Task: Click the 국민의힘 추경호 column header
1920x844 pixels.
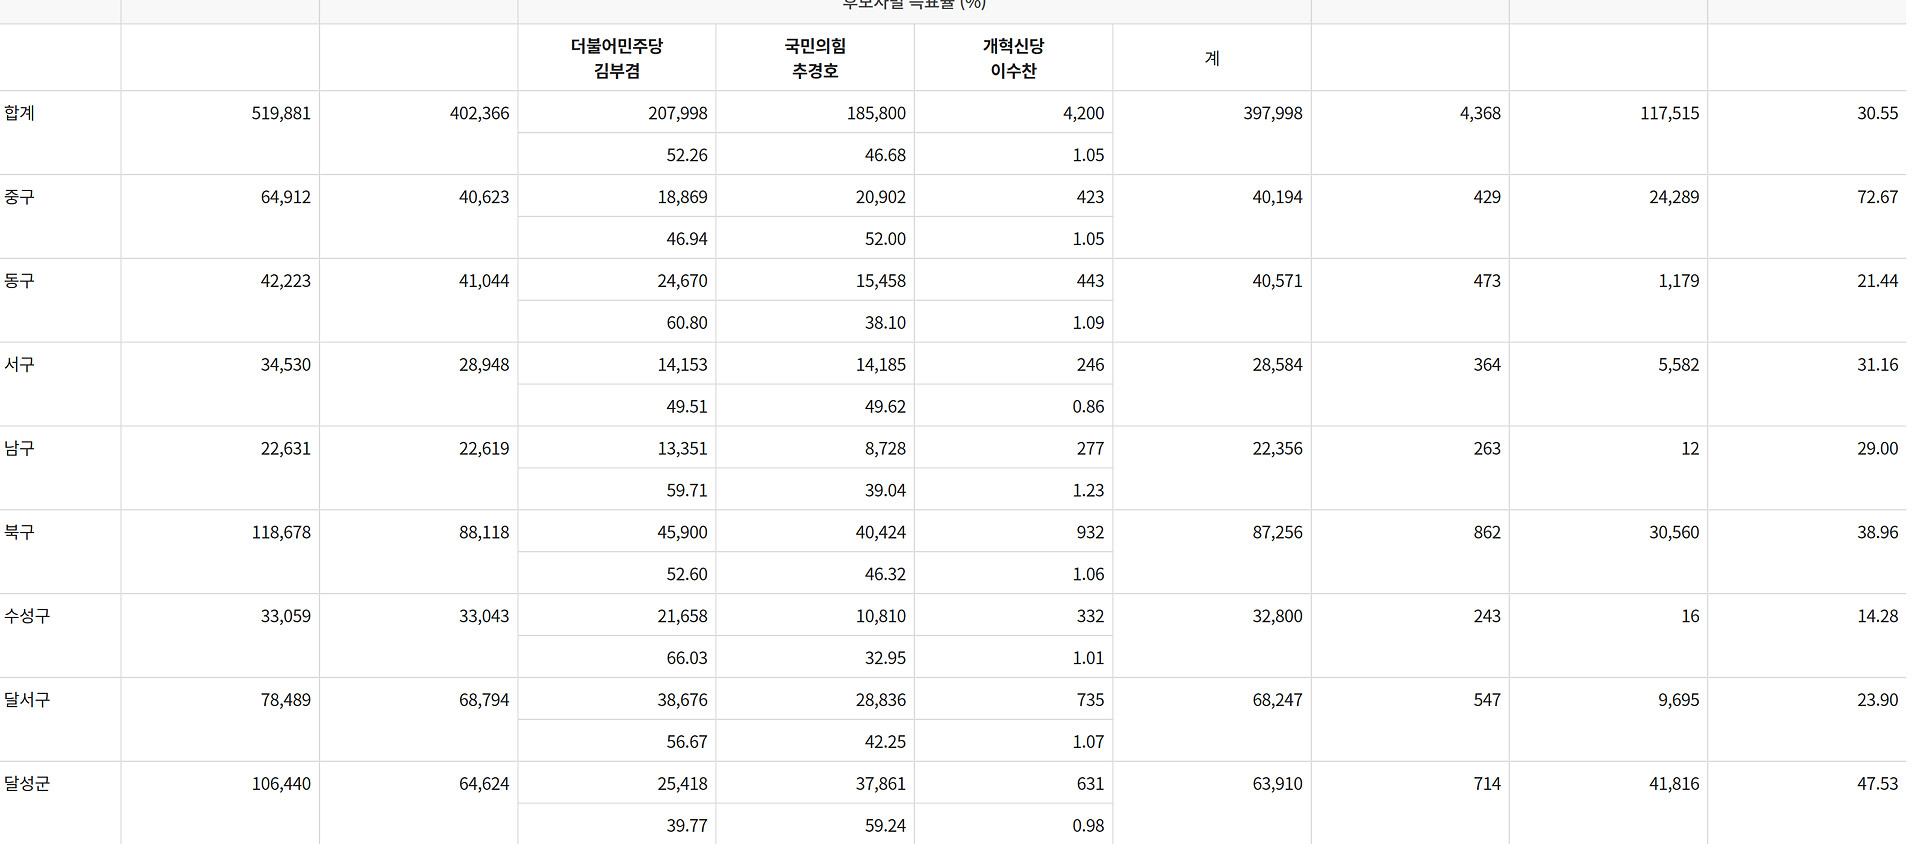Action: (x=815, y=58)
